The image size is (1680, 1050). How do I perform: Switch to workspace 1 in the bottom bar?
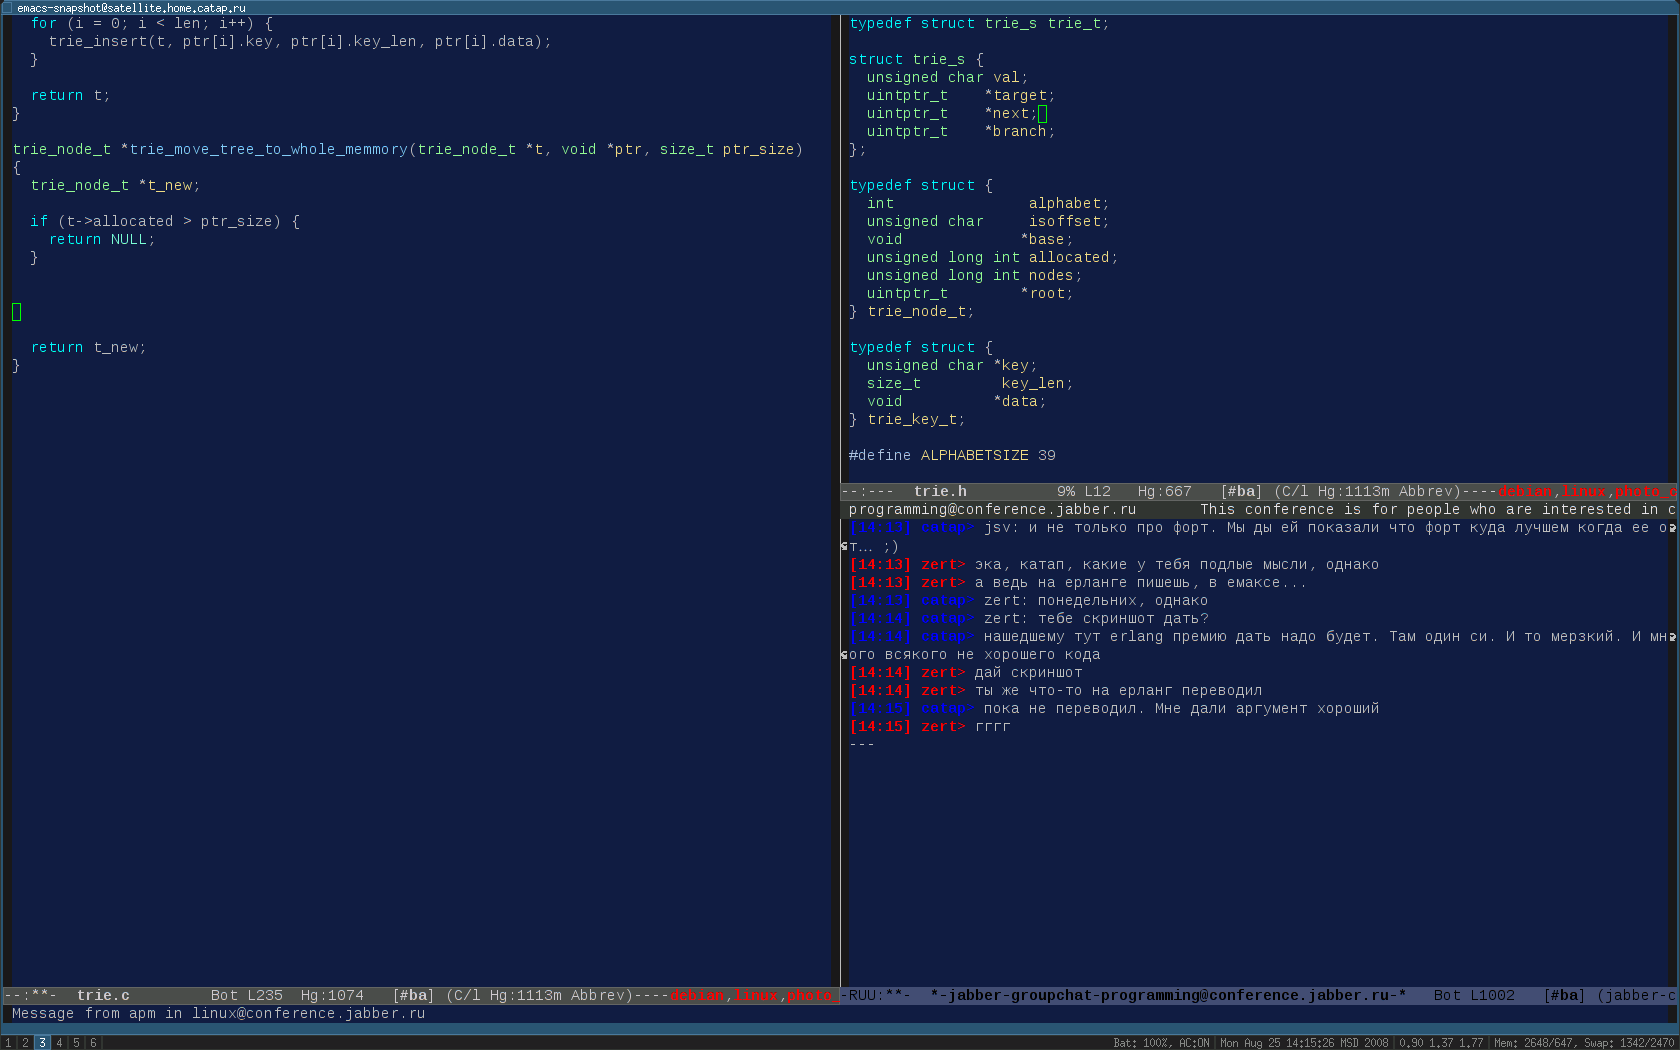coord(9,1042)
